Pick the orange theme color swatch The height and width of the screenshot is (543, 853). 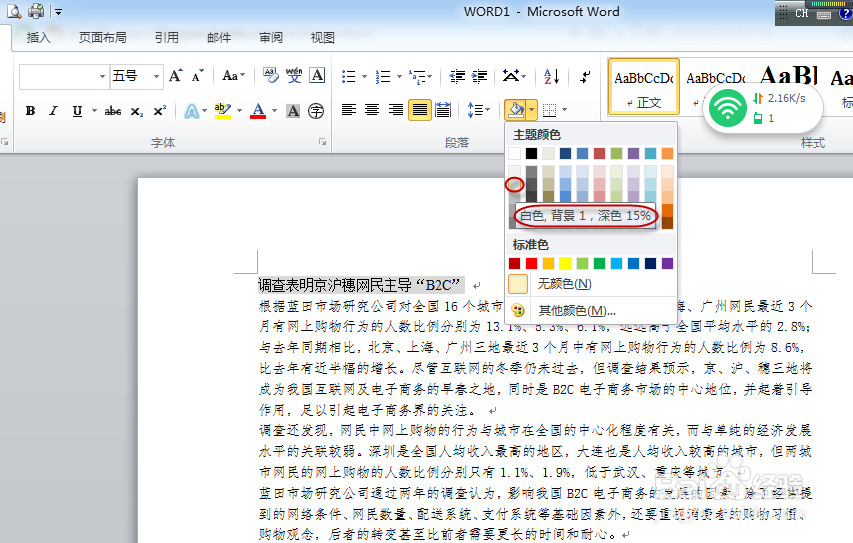667,153
